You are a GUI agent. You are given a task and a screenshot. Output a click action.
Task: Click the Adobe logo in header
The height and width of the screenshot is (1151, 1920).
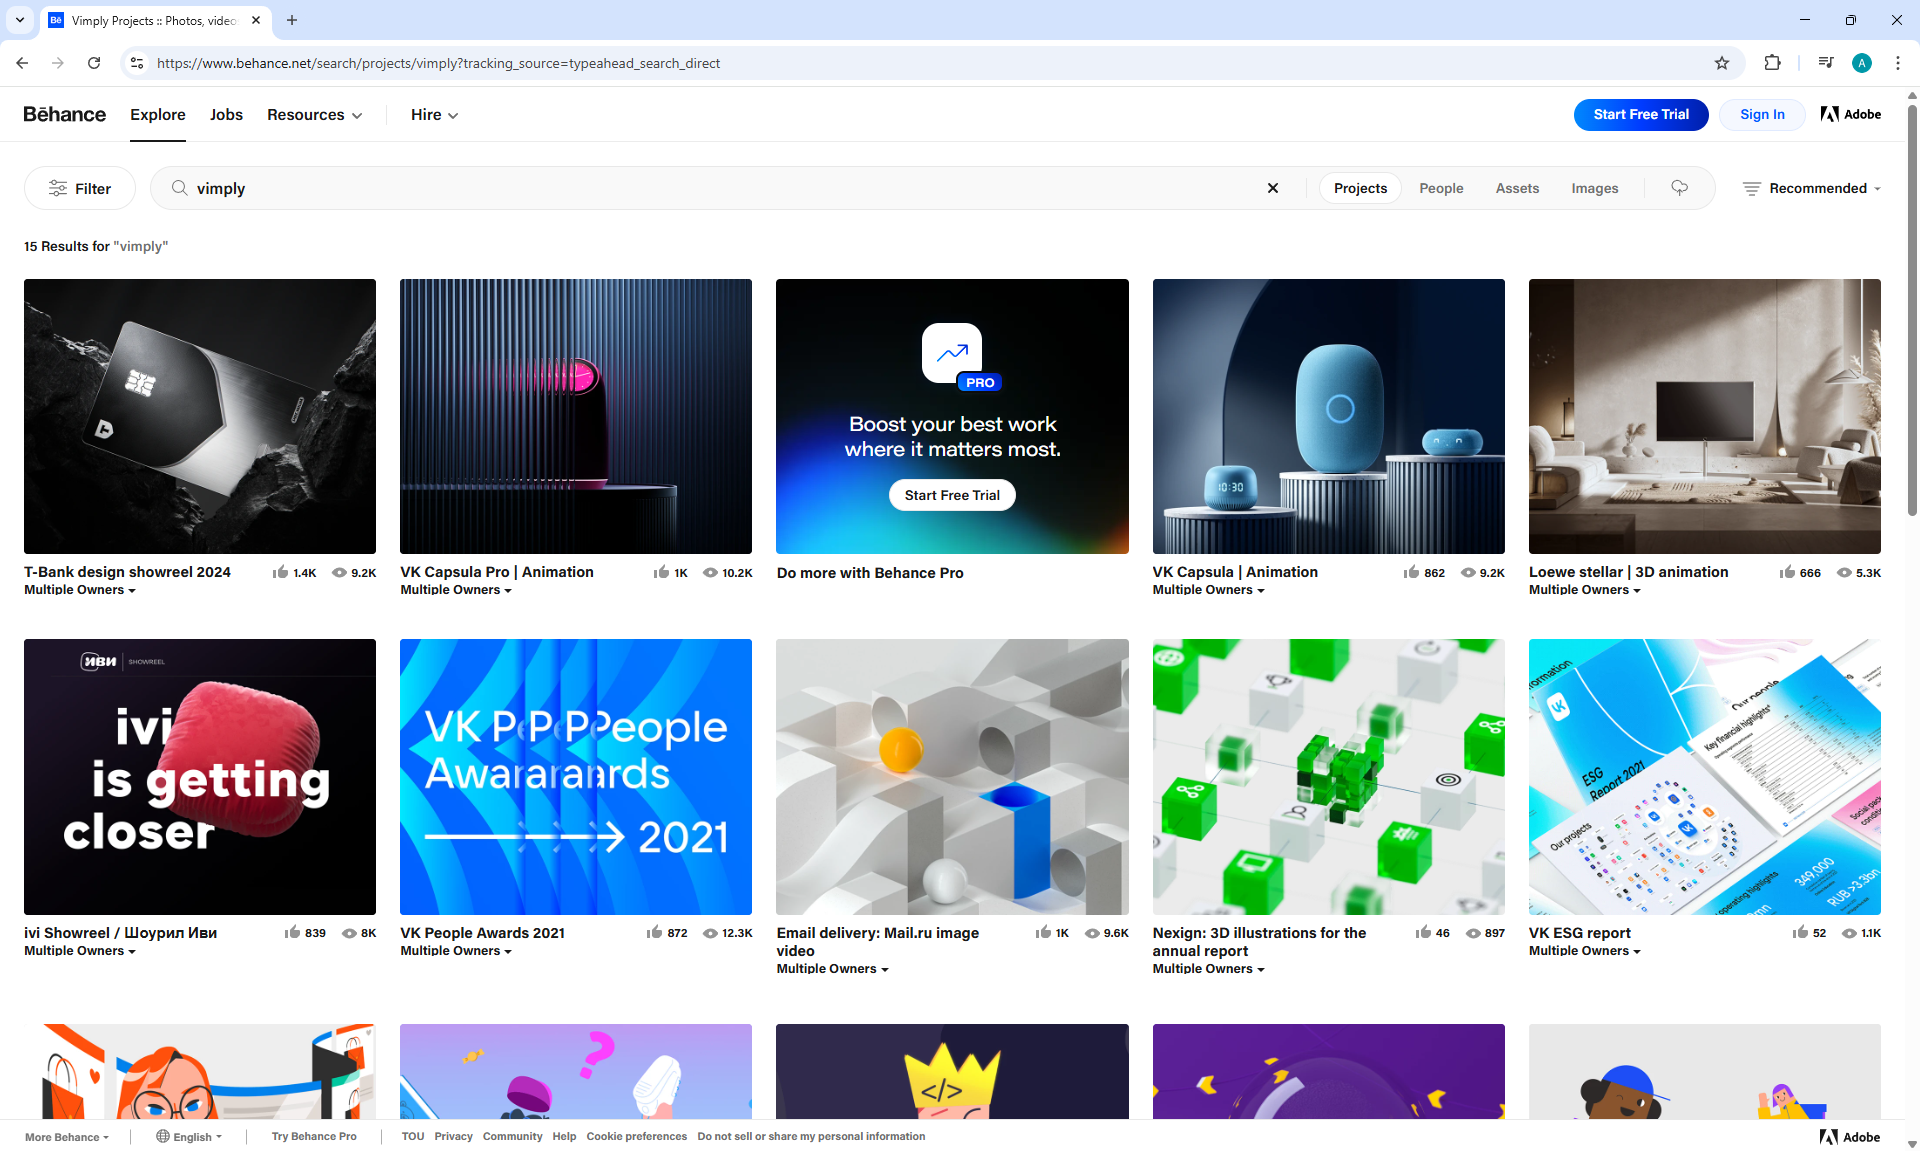pyautogui.click(x=1850, y=114)
